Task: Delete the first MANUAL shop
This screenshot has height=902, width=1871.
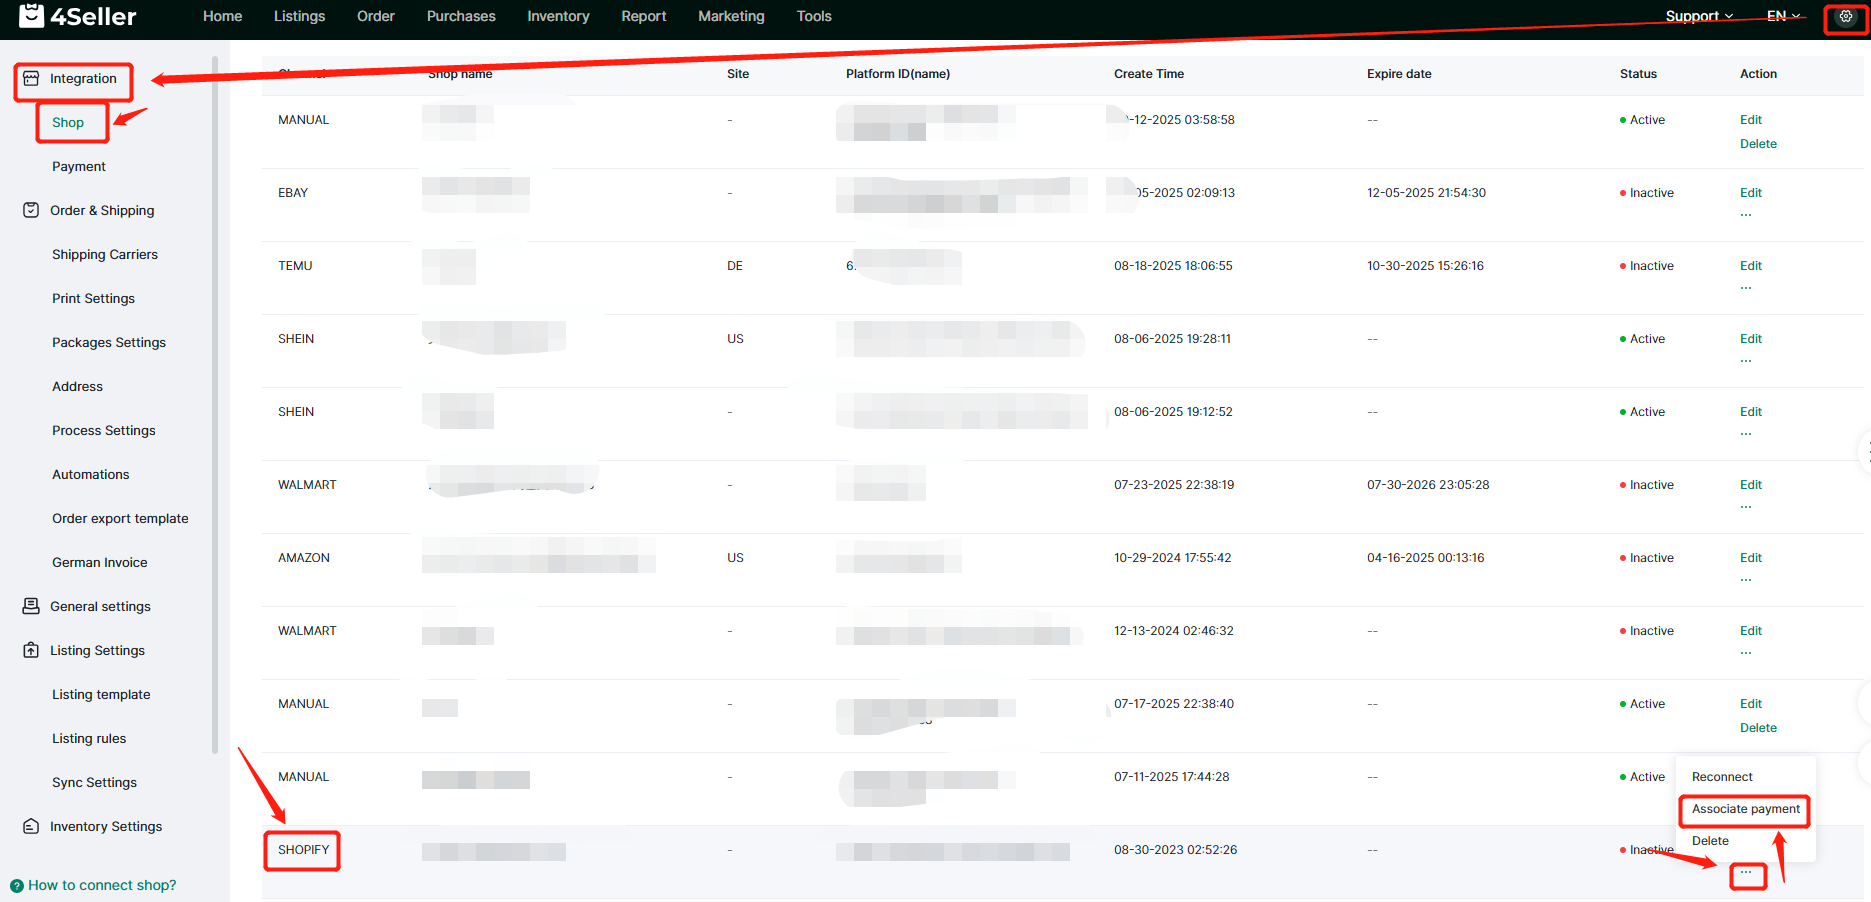Action: [1757, 144]
